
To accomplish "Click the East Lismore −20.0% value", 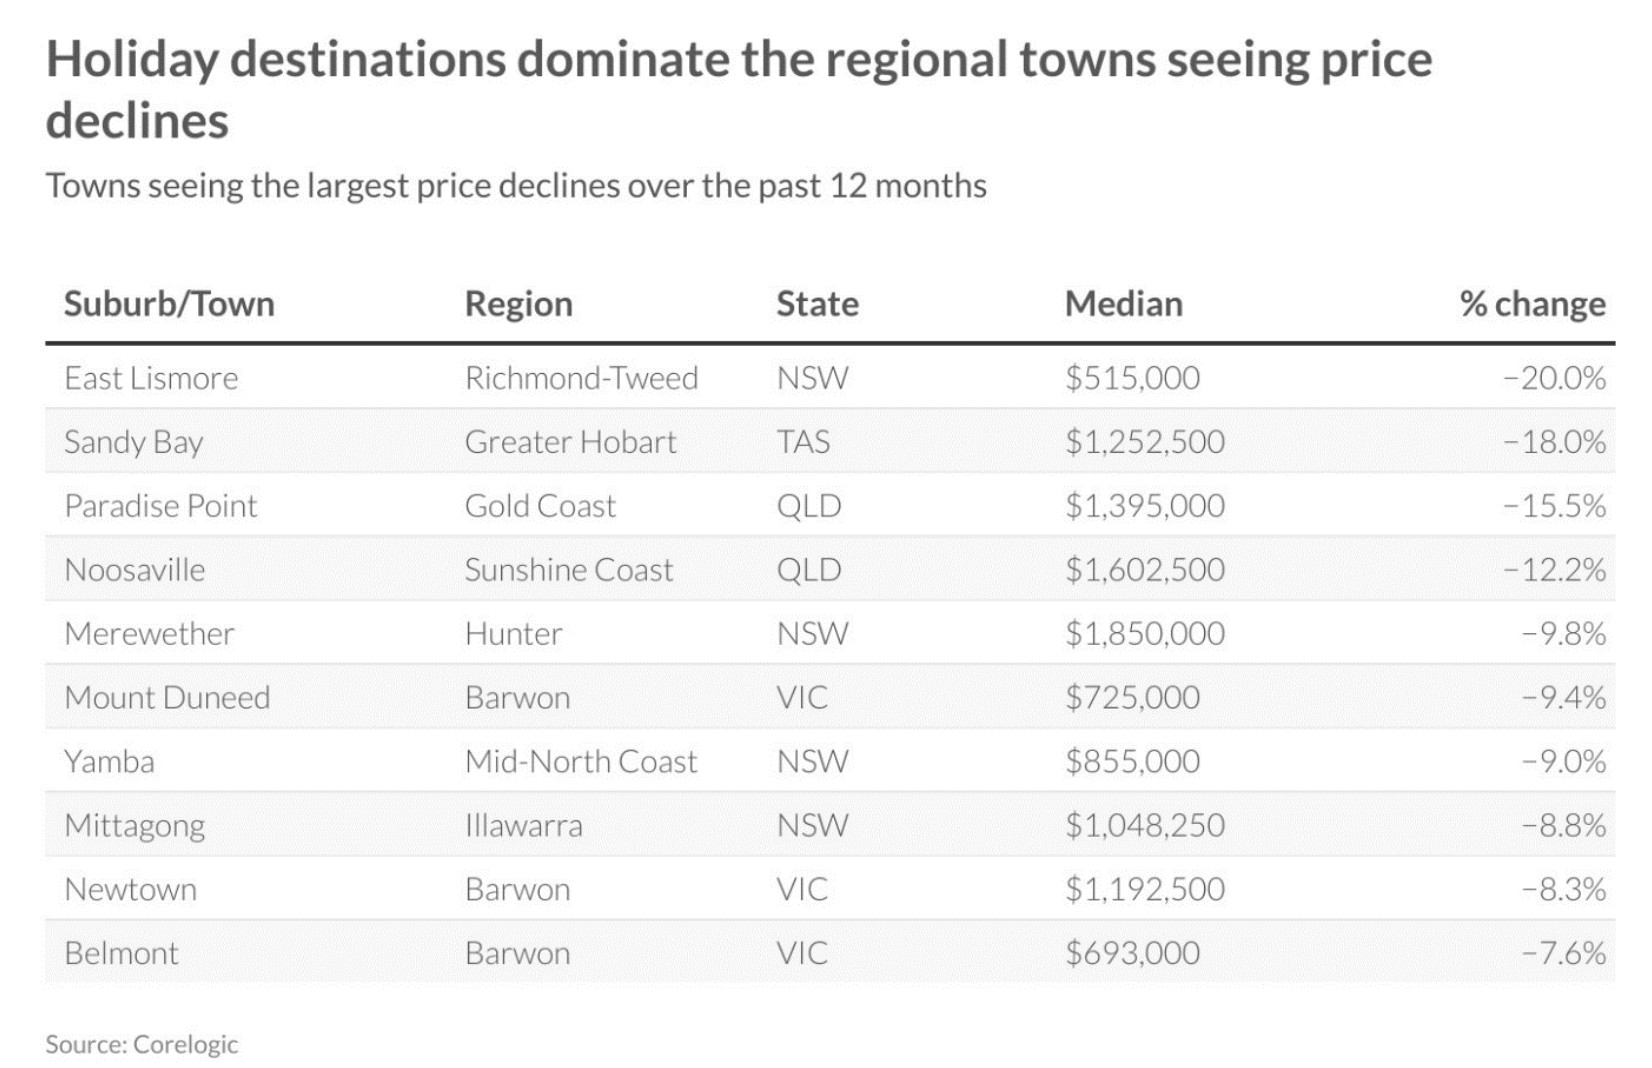I will [1554, 378].
